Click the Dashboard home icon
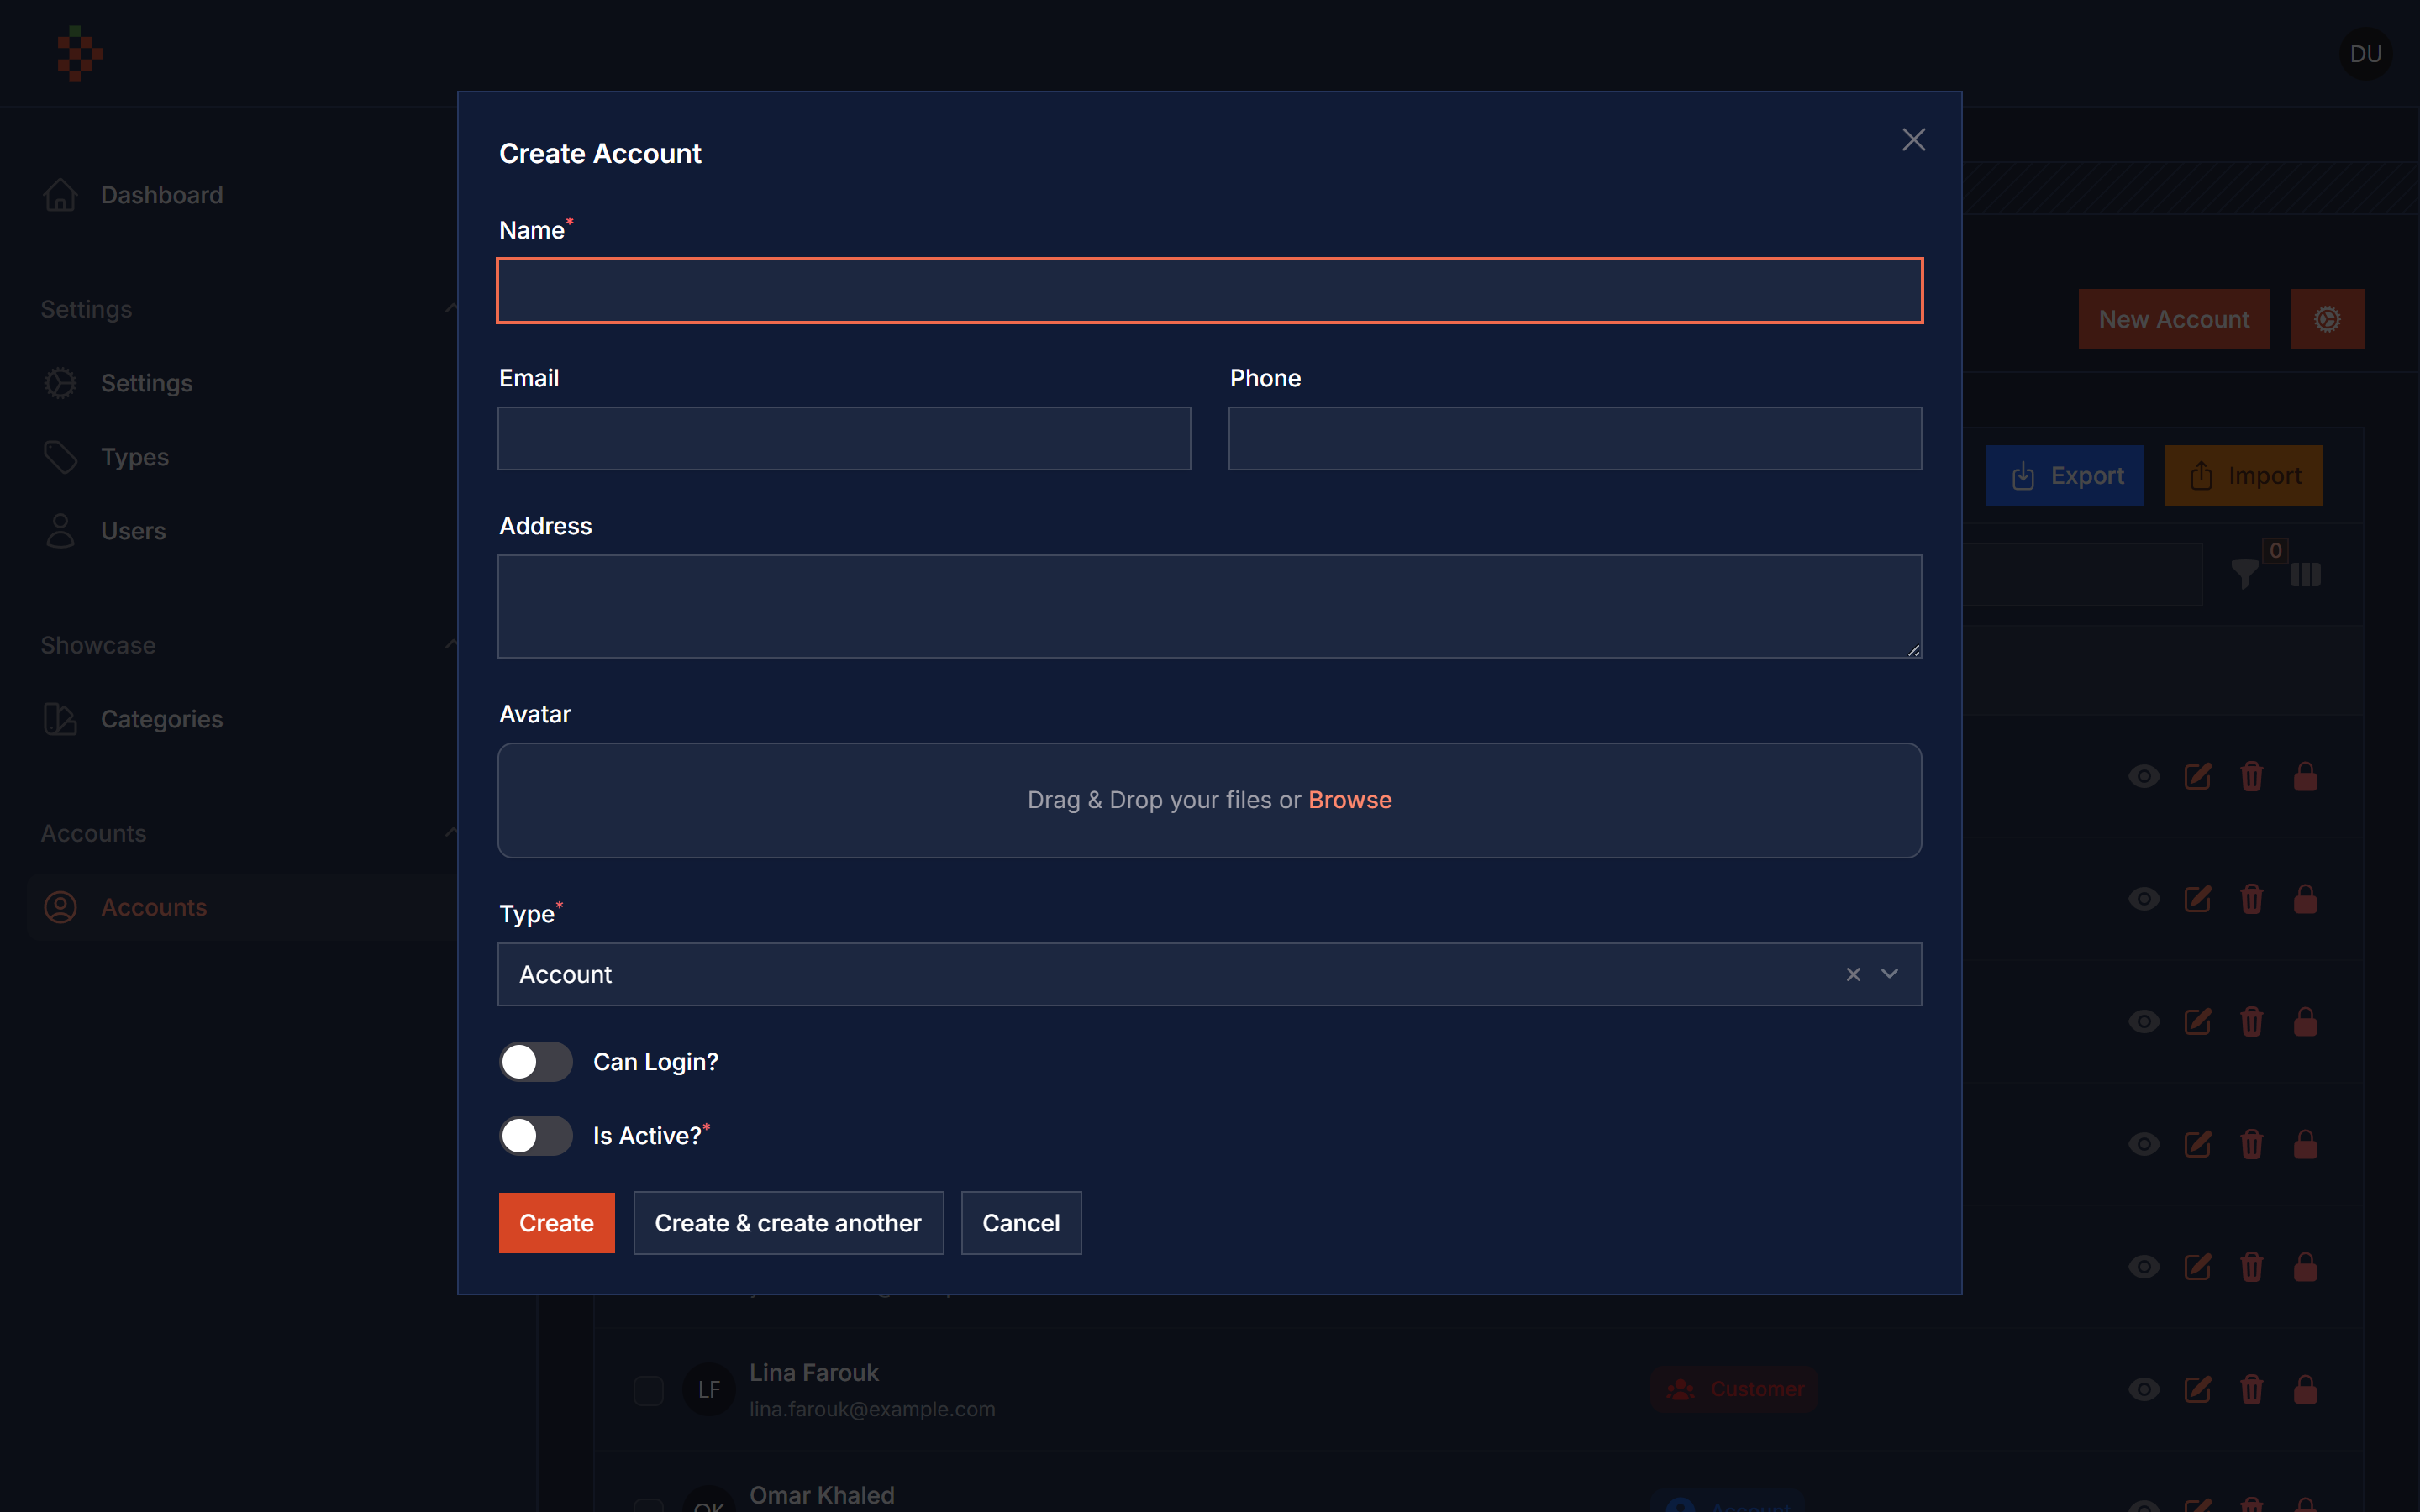 [x=60, y=195]
